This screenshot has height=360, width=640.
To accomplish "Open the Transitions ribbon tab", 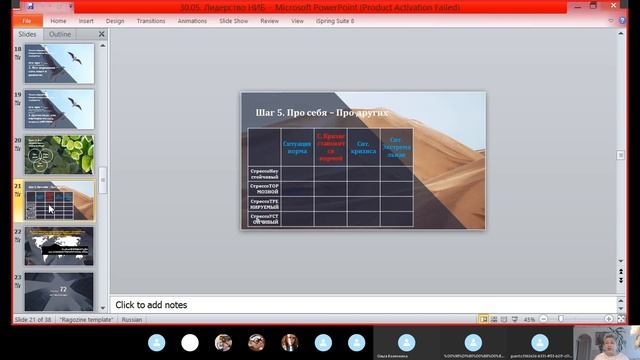I will [151, 21].
